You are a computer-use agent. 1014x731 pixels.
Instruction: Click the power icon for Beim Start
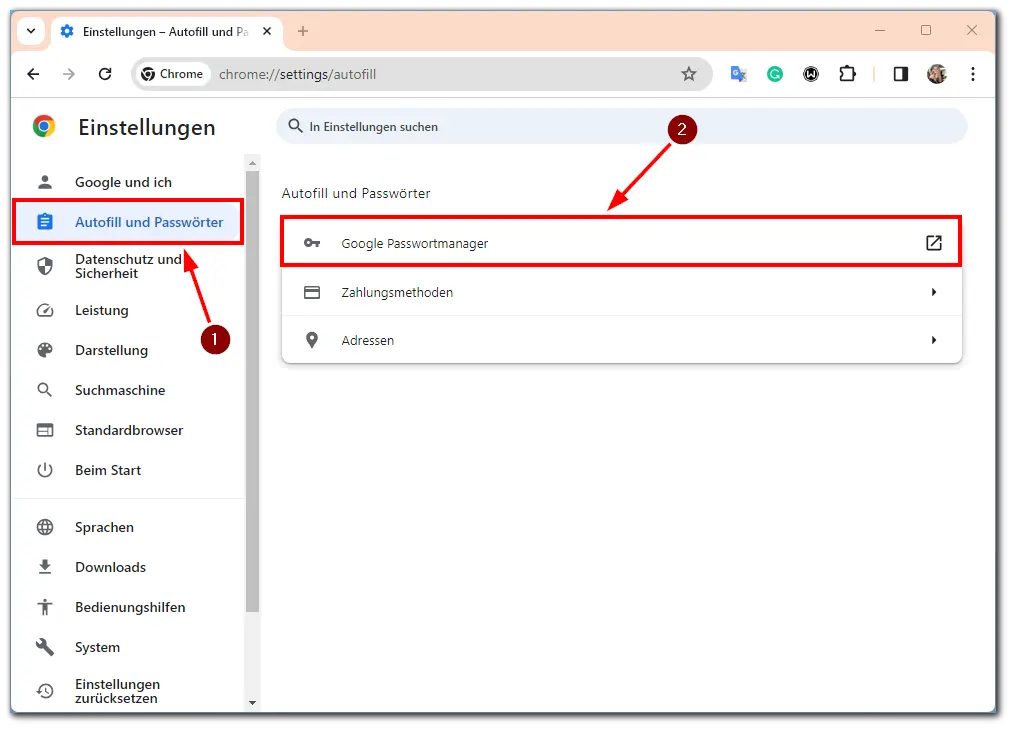(45, 470)
